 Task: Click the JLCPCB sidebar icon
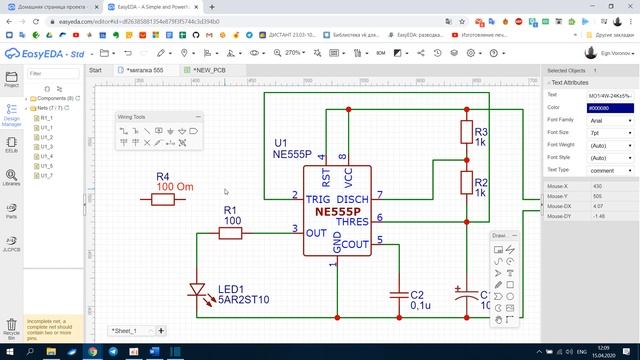click(11, 244)
